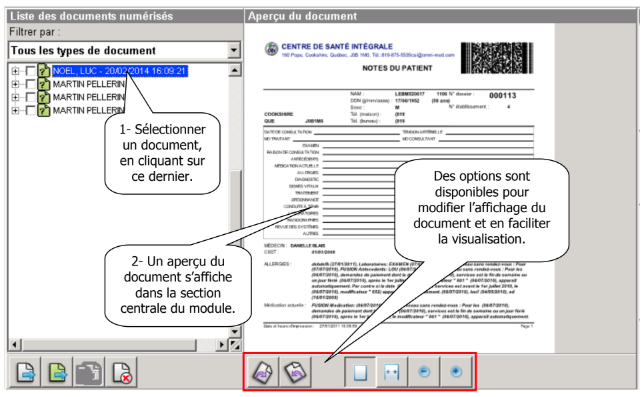Click the 'NOTES DU PATIENT' title in preview
The image size is (644, 397).
(397, 68)
